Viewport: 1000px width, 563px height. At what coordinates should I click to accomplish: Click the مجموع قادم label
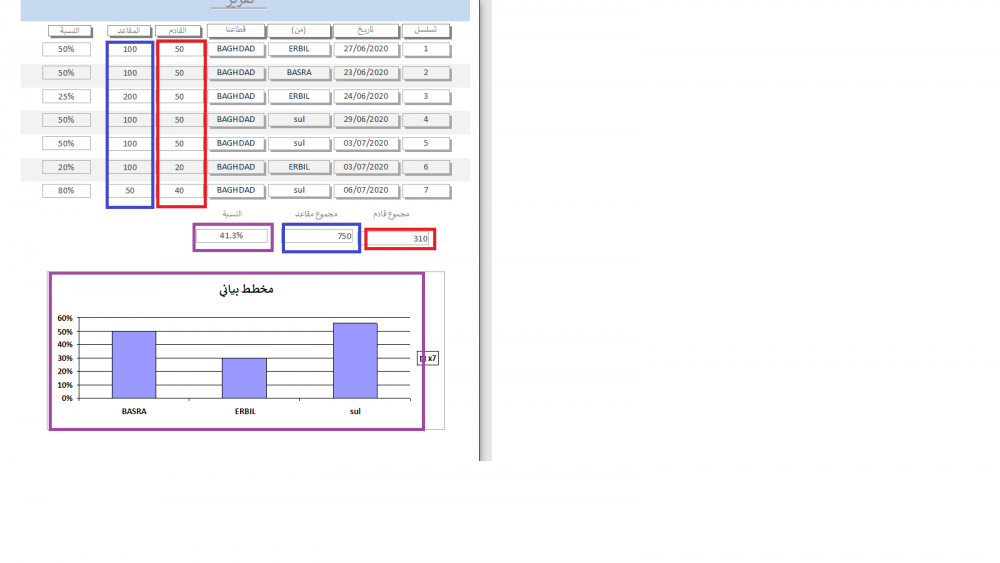[391, 214]
